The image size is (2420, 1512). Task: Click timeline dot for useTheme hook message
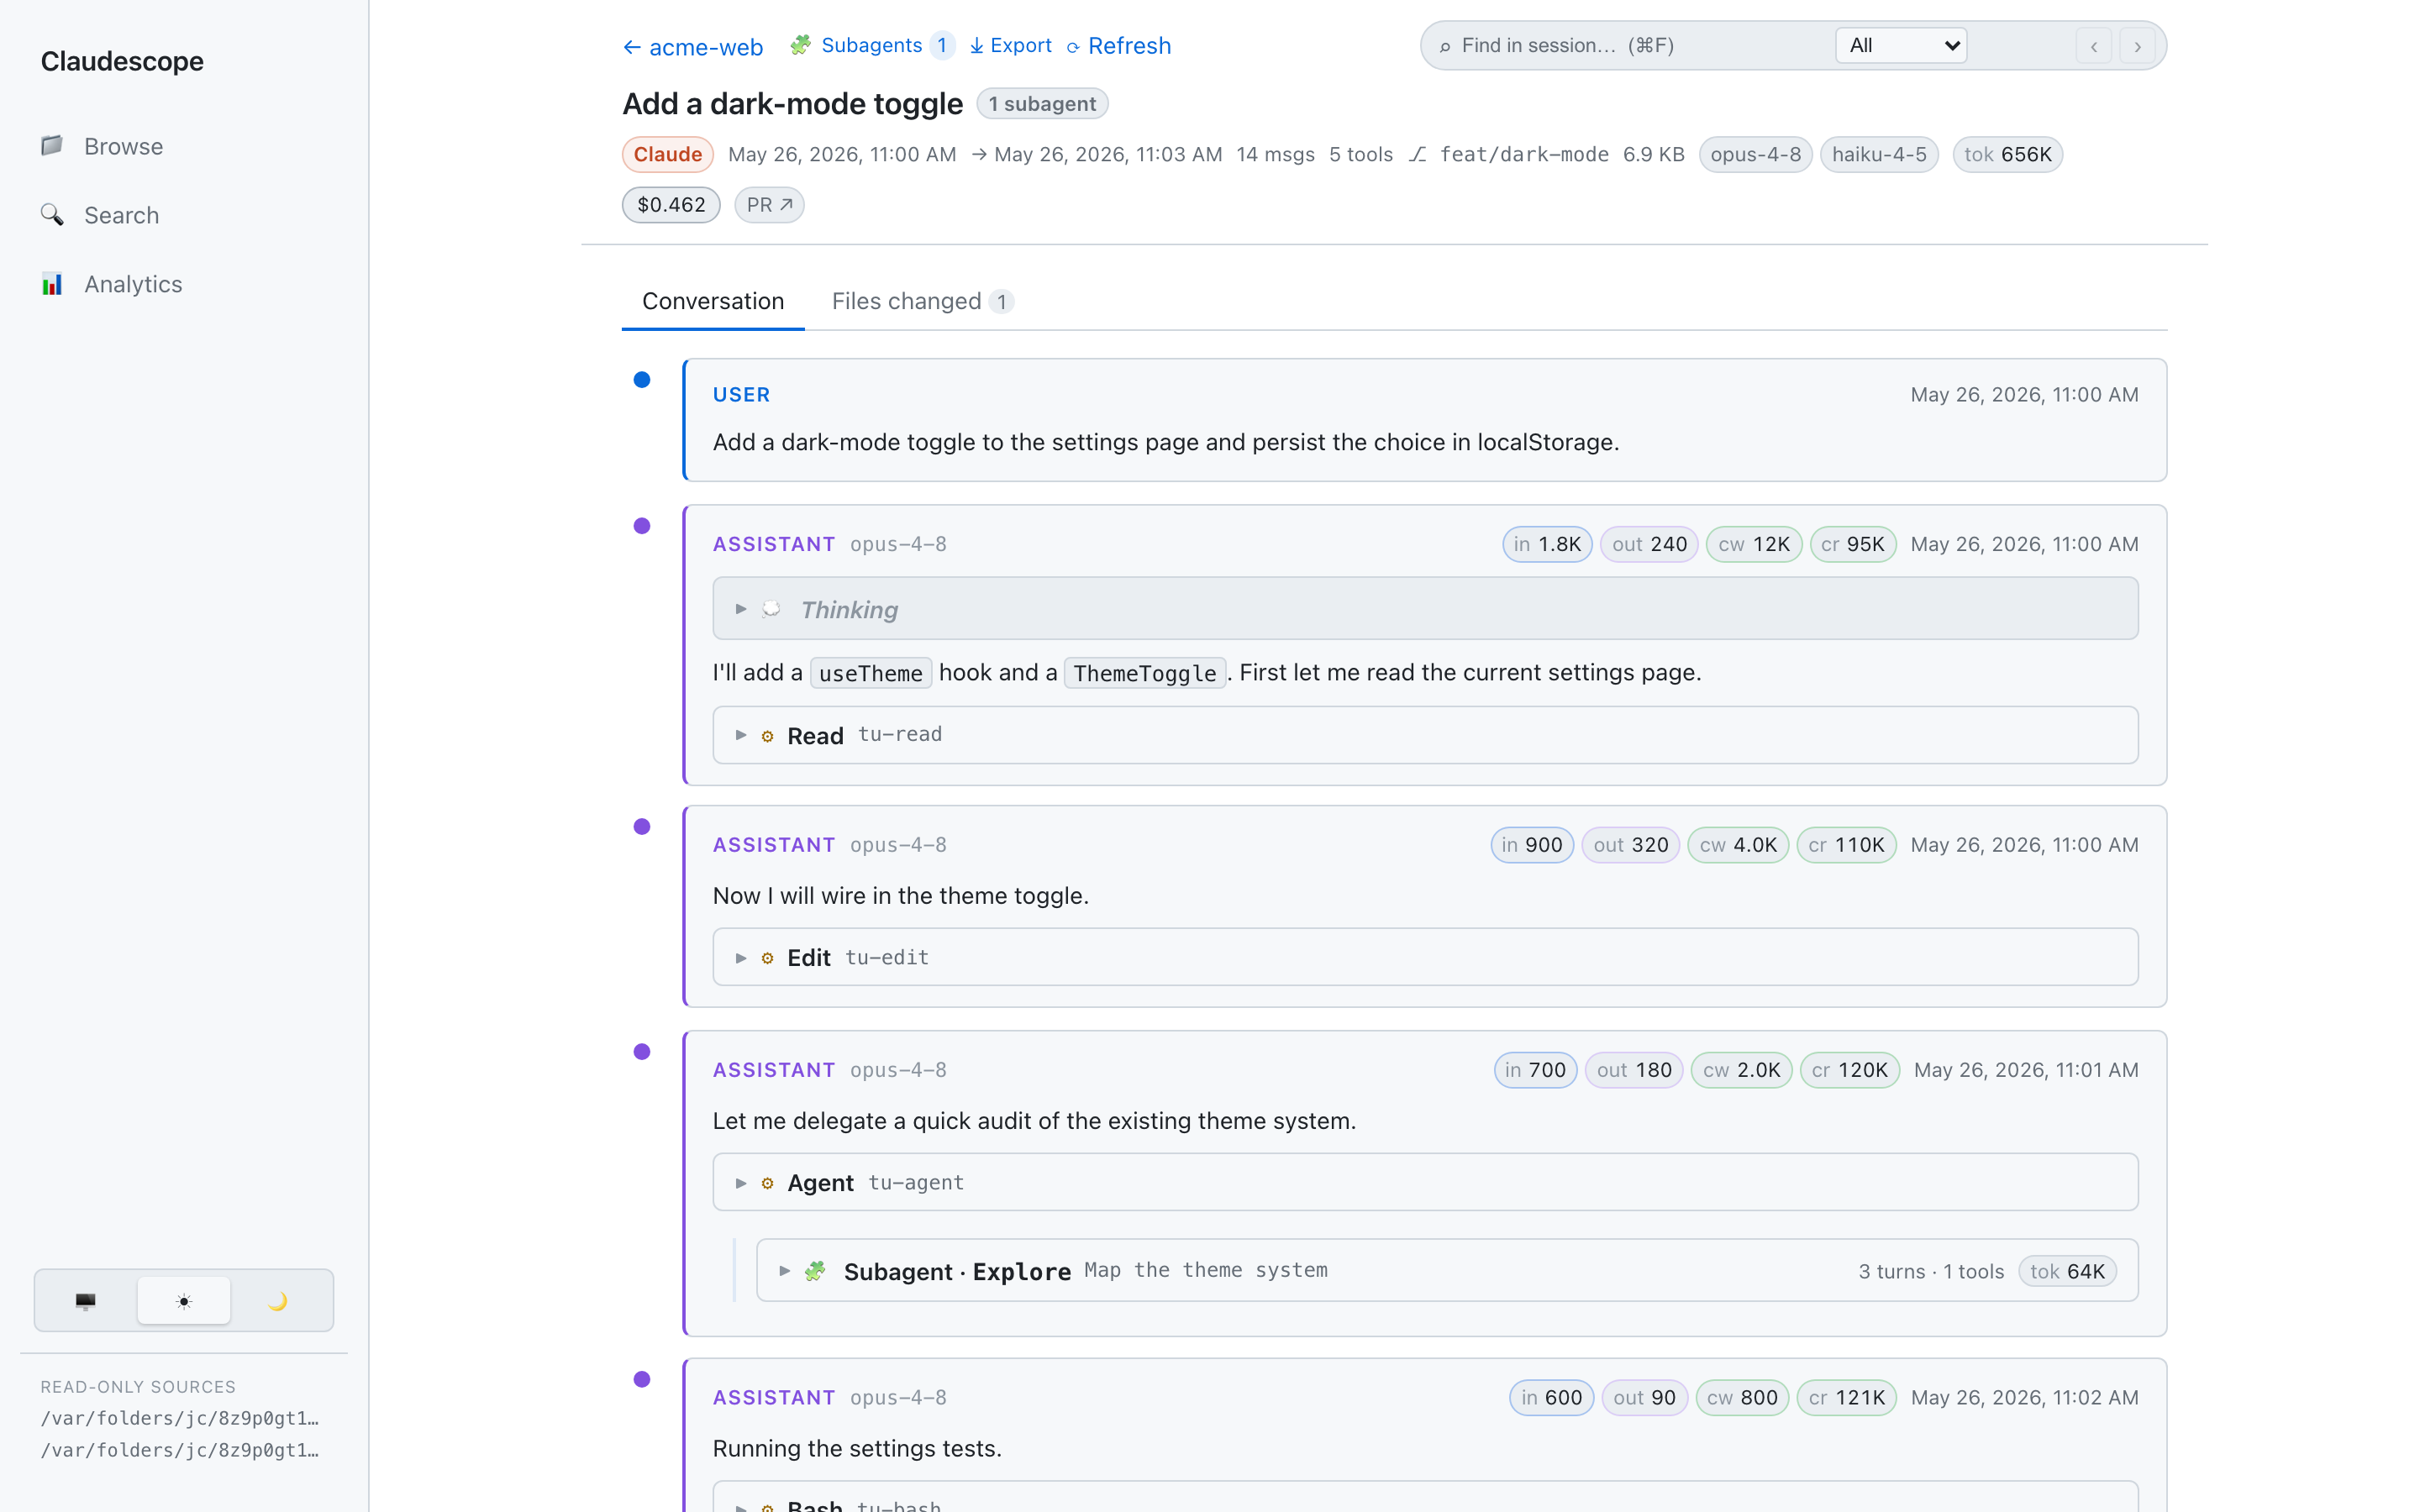click(642, 526)
